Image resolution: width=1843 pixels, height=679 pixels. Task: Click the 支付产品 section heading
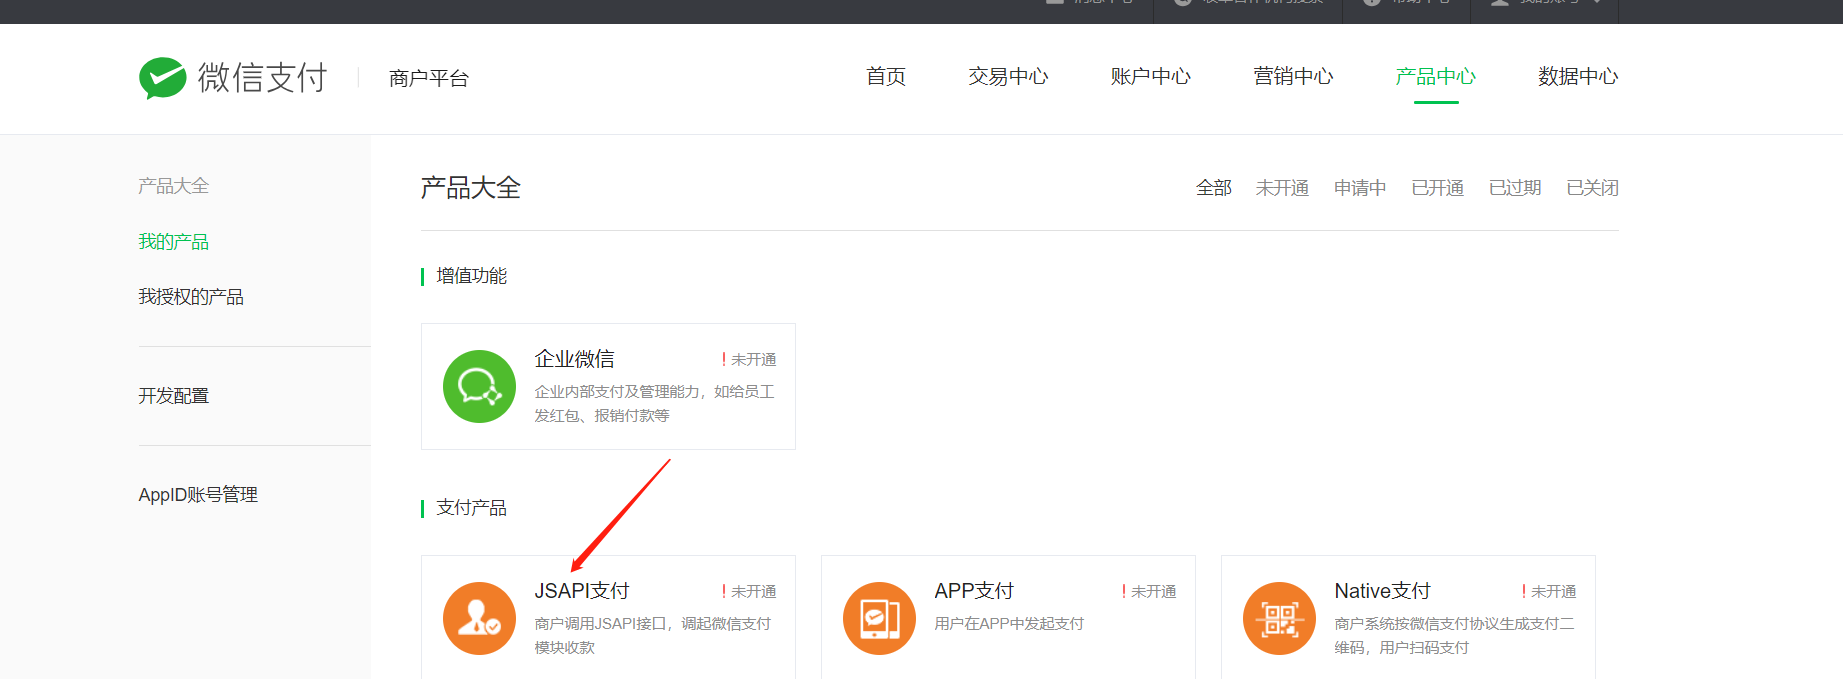point(472,508)
